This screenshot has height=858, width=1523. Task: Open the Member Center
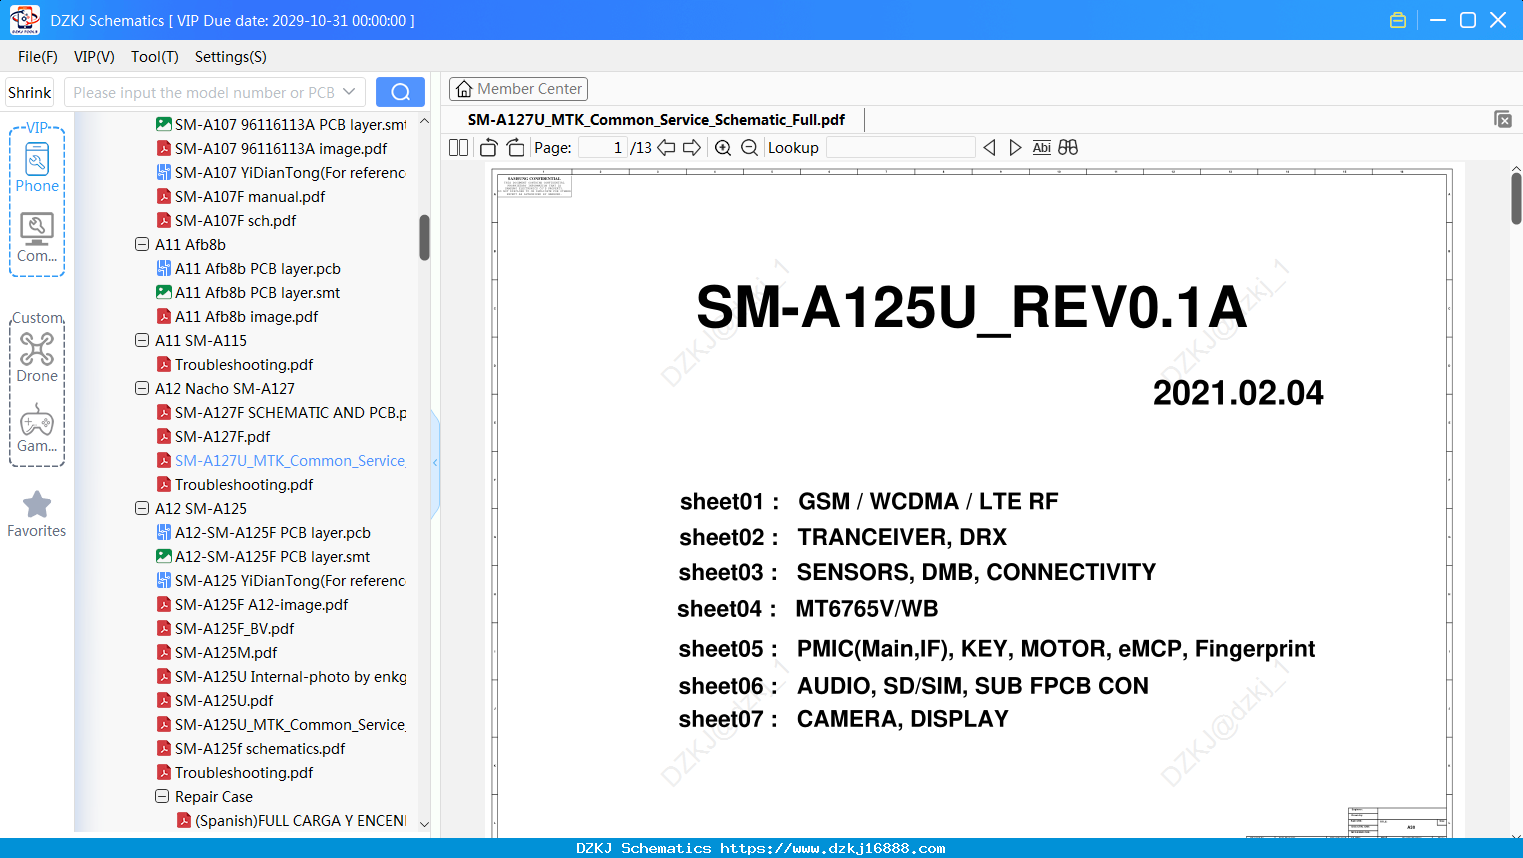(x=518, y=89)
